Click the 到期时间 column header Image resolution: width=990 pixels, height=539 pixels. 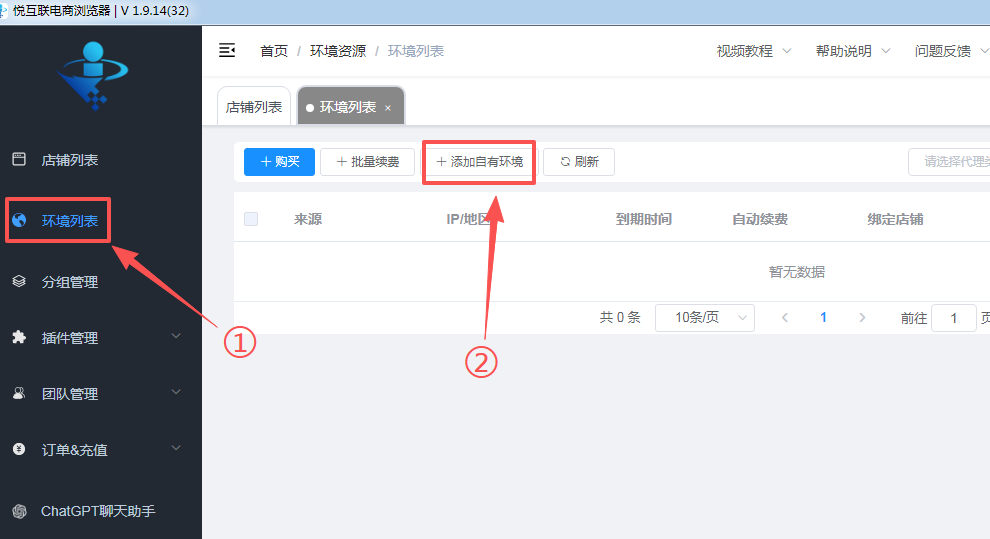(x=643, y=219)
